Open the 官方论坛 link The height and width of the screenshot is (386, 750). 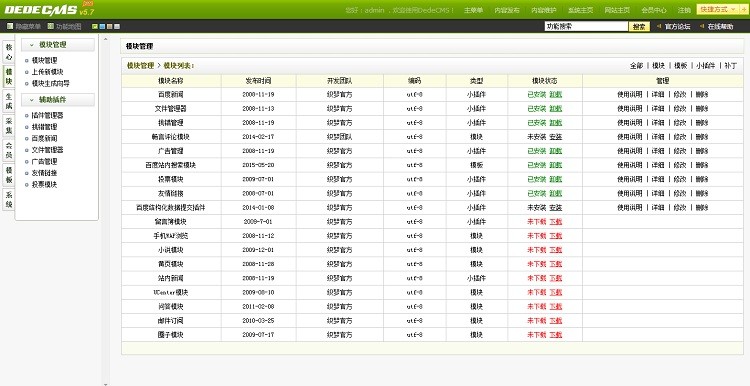[677, 27]
